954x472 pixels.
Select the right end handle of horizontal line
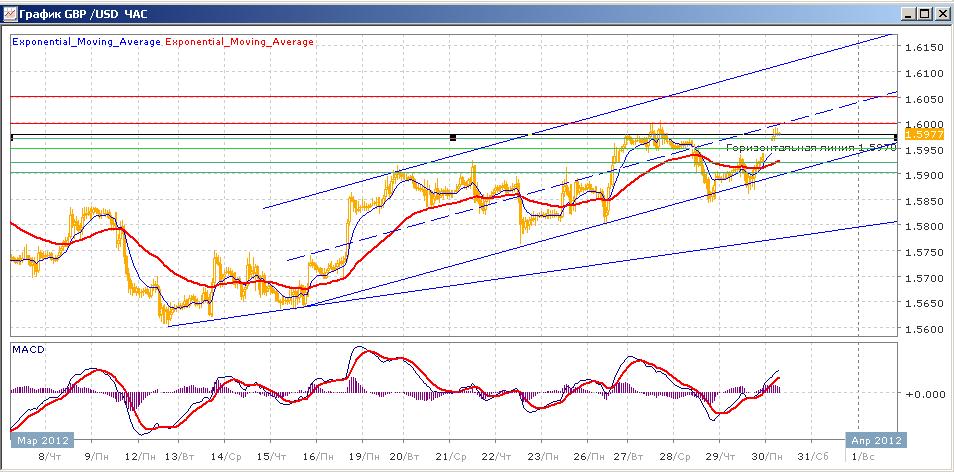click(x=896, y=137)
